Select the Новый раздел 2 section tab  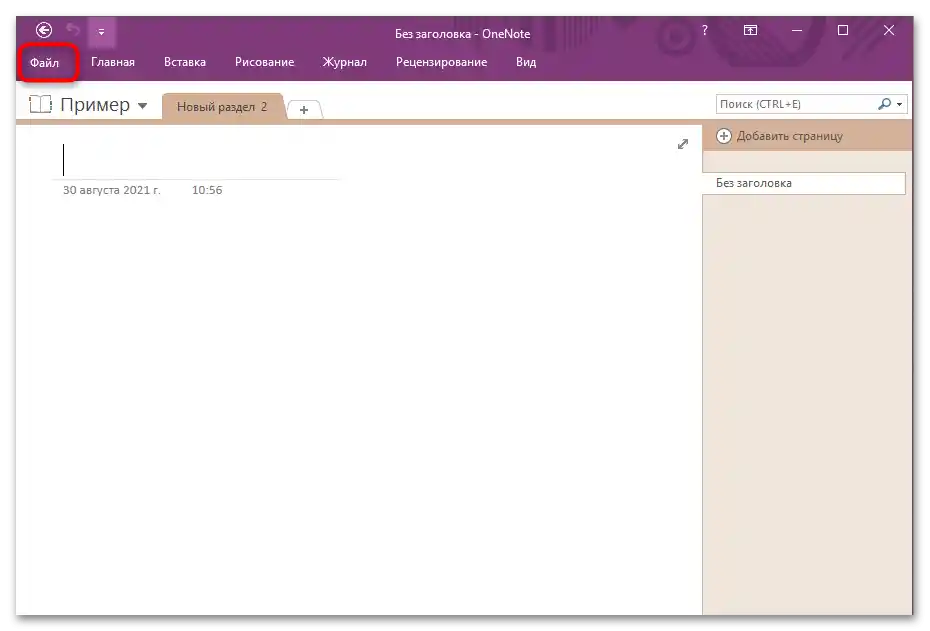(x=222, y=107)
